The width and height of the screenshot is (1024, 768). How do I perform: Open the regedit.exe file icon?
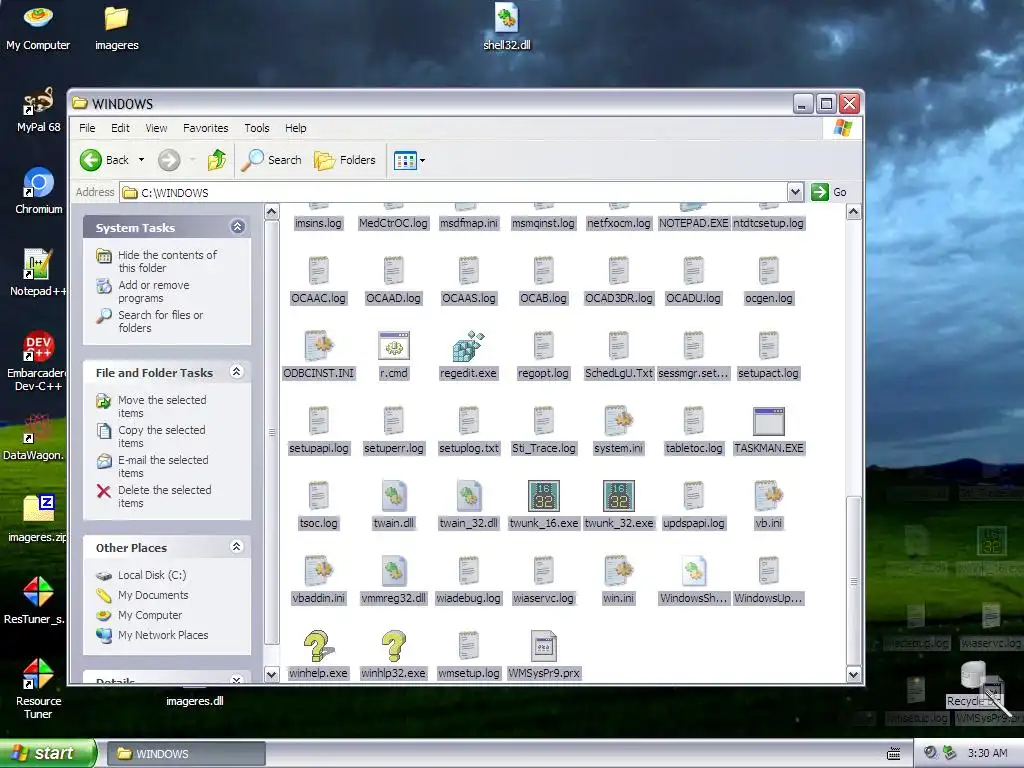(x=468, y=346)
